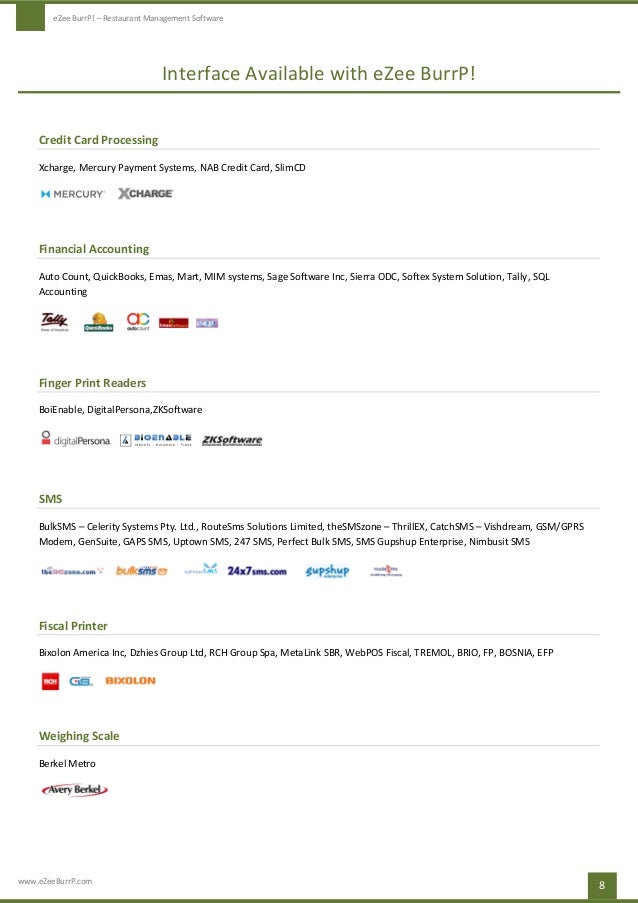Open the AutoCount logo
Viewport: 638px width, 903px height.
pyautogui.click(x=138, y=321)
